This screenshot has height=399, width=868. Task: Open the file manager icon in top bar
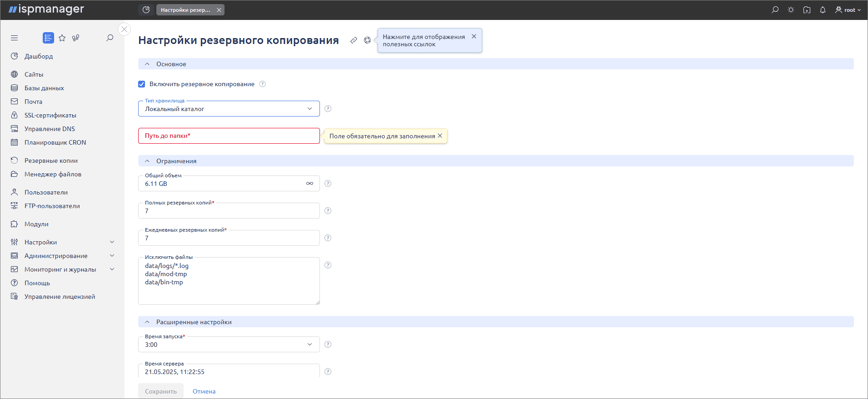tap(807, 10)
